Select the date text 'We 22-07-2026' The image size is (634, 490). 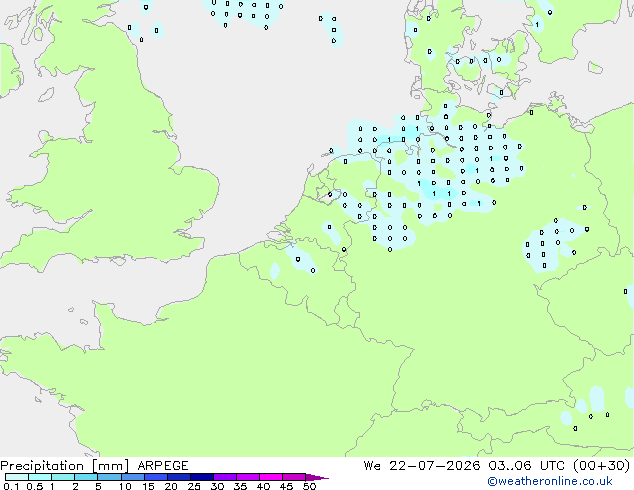[422, 466]
